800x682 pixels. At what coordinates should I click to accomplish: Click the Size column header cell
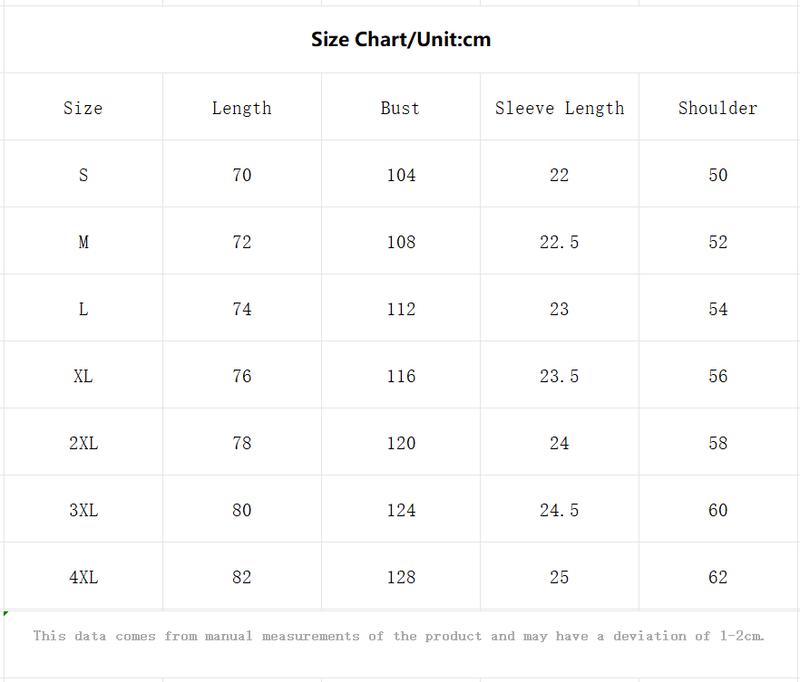[x=83, y=107]
